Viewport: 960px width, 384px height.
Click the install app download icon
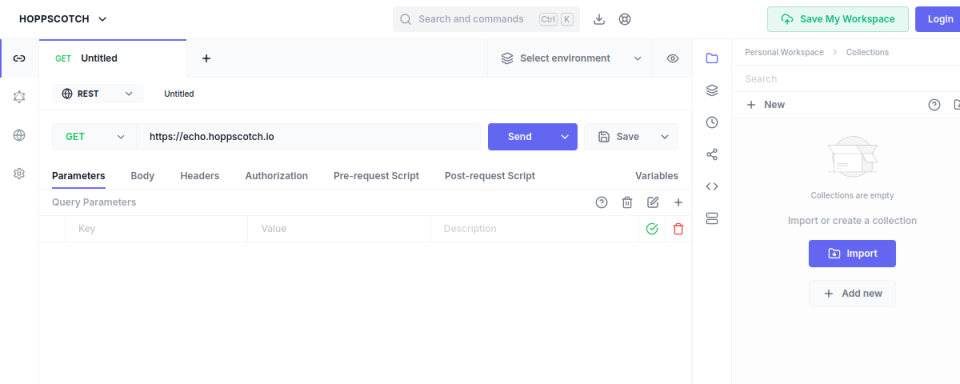tap(599, 19)
